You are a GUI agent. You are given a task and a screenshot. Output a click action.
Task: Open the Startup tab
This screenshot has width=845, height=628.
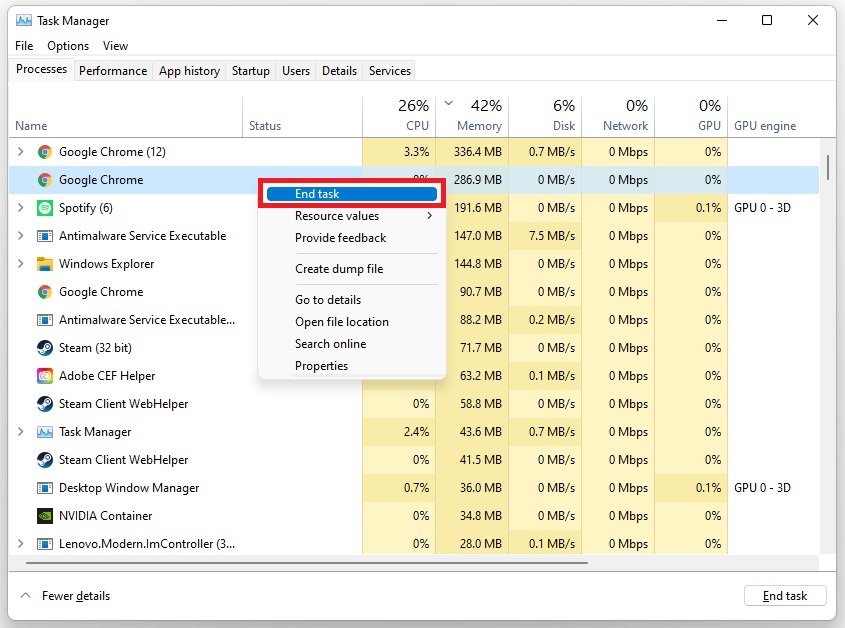tap(250, 71)
